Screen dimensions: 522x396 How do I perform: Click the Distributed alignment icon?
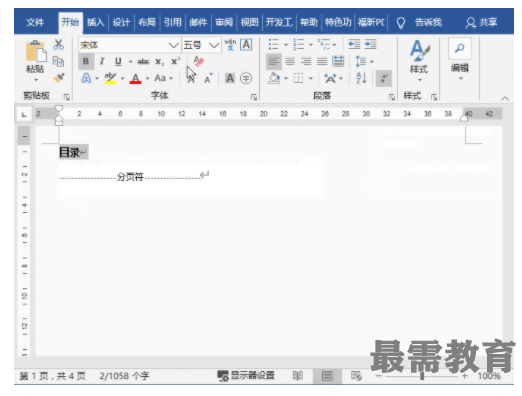pyautogui.click(x=338, y=61)
